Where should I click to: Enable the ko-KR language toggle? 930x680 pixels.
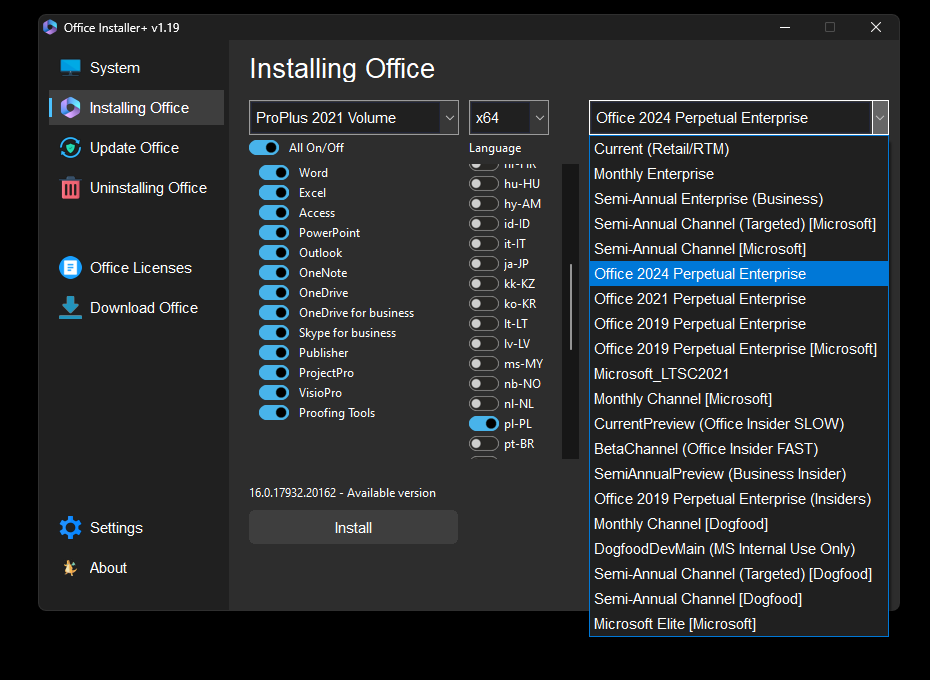pos(483,304)
